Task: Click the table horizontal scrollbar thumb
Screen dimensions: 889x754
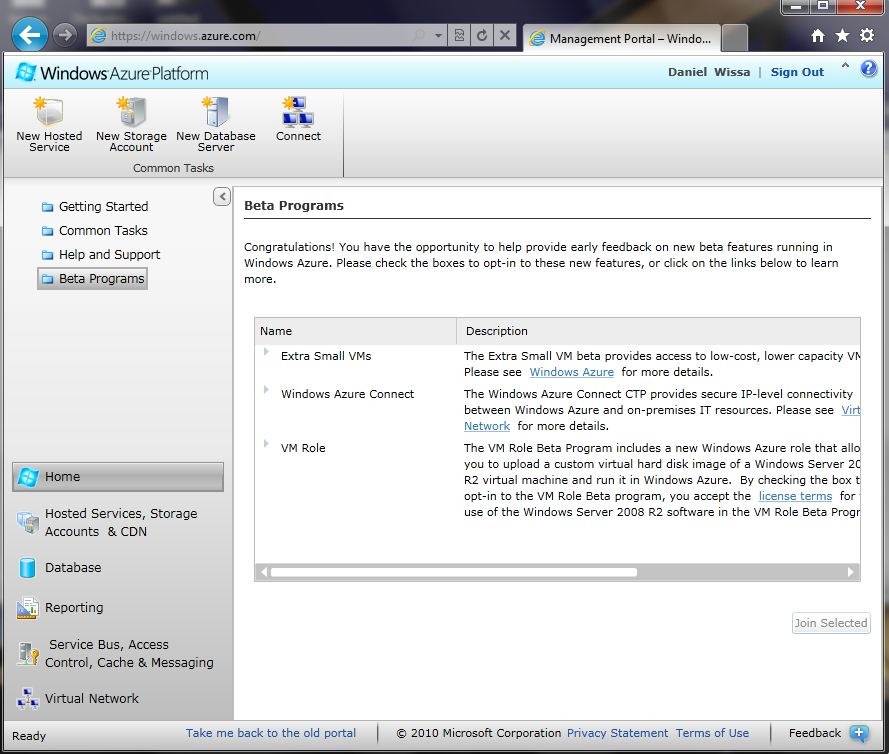Action: [454, 572]
